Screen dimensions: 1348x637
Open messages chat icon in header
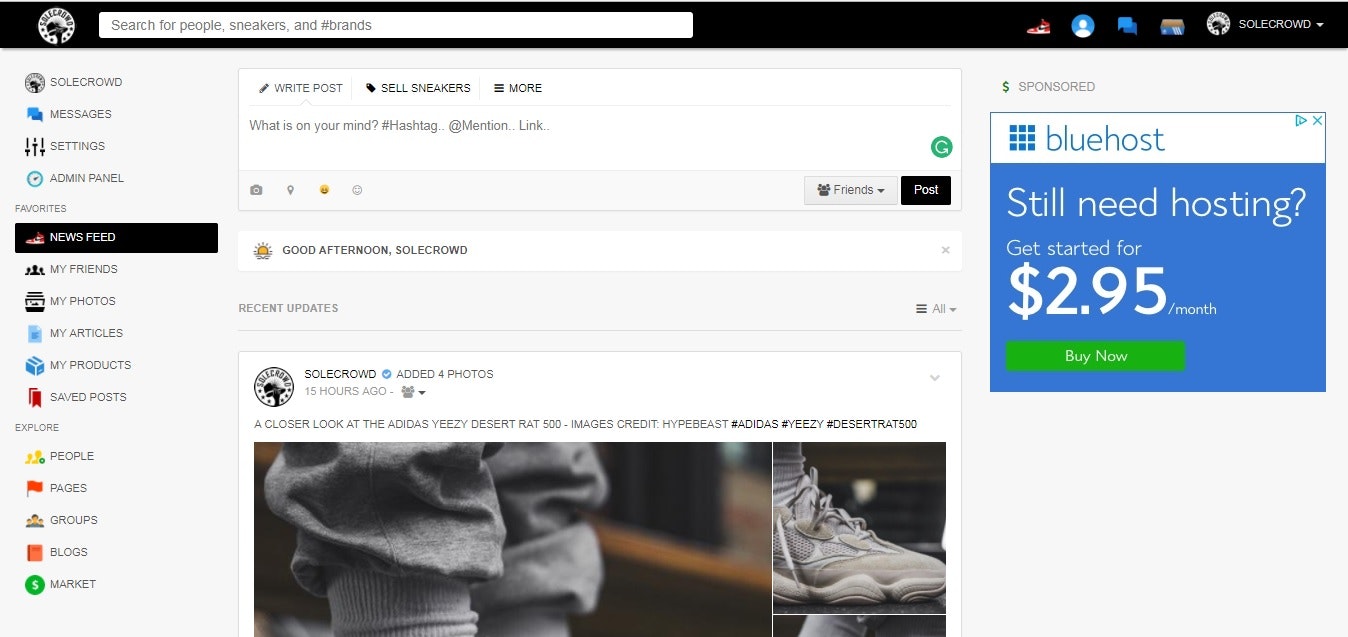point(1127,26)
